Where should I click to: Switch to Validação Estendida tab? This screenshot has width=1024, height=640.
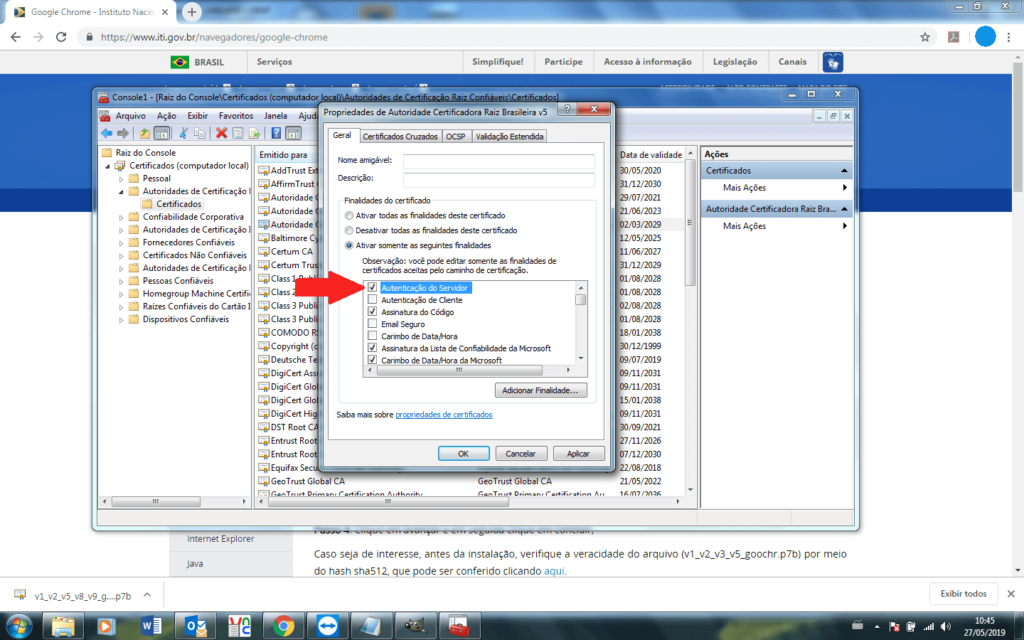pyautogui.click(x=509, y=136)
